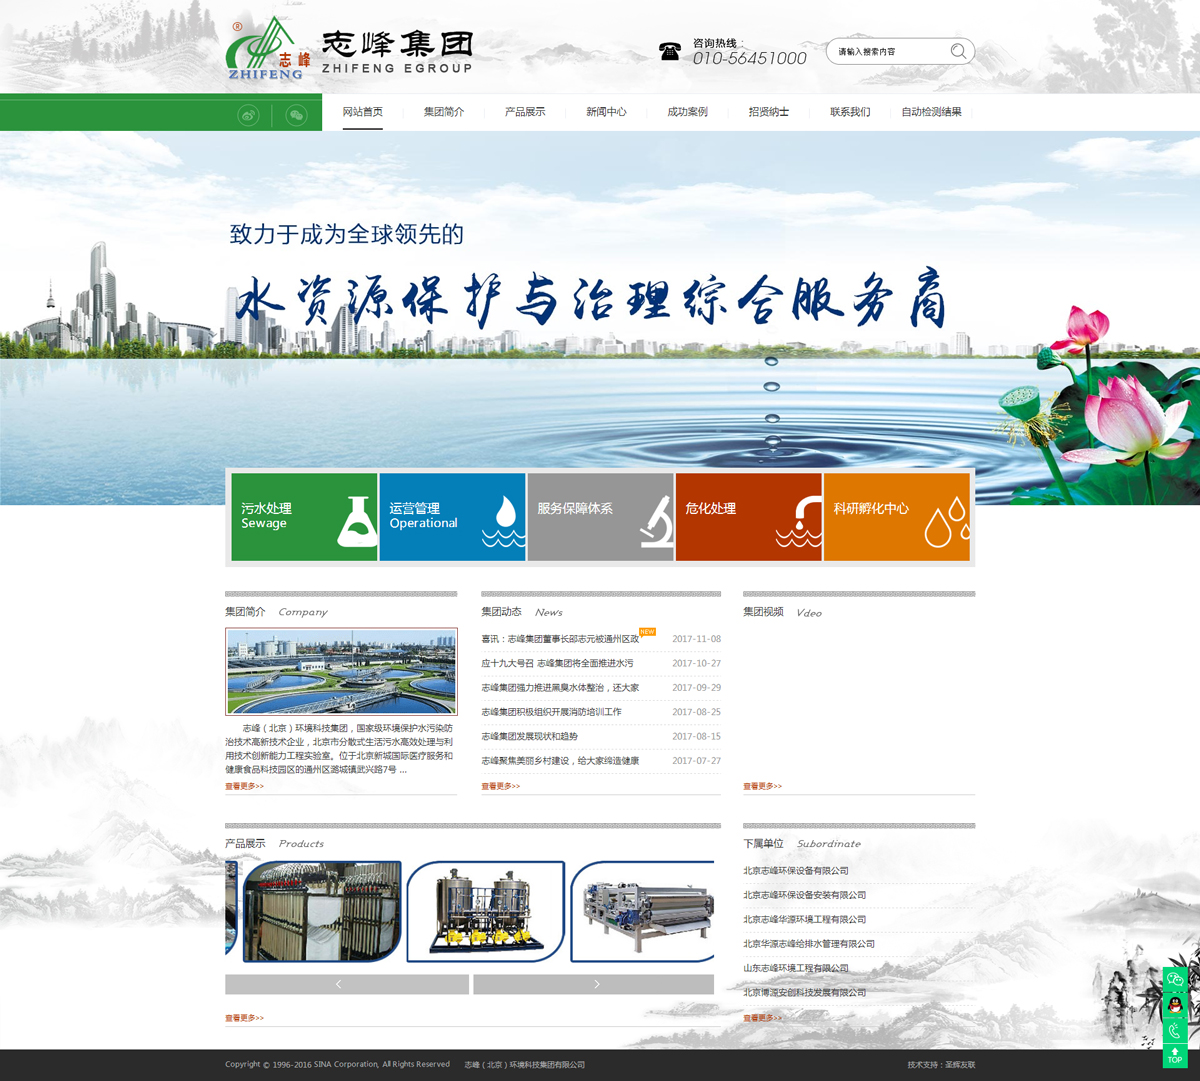Go to 新闻中心 in navigation bar
Image resolution: width=1200 pixels, height=1081 pixels.
coord(606,112)
